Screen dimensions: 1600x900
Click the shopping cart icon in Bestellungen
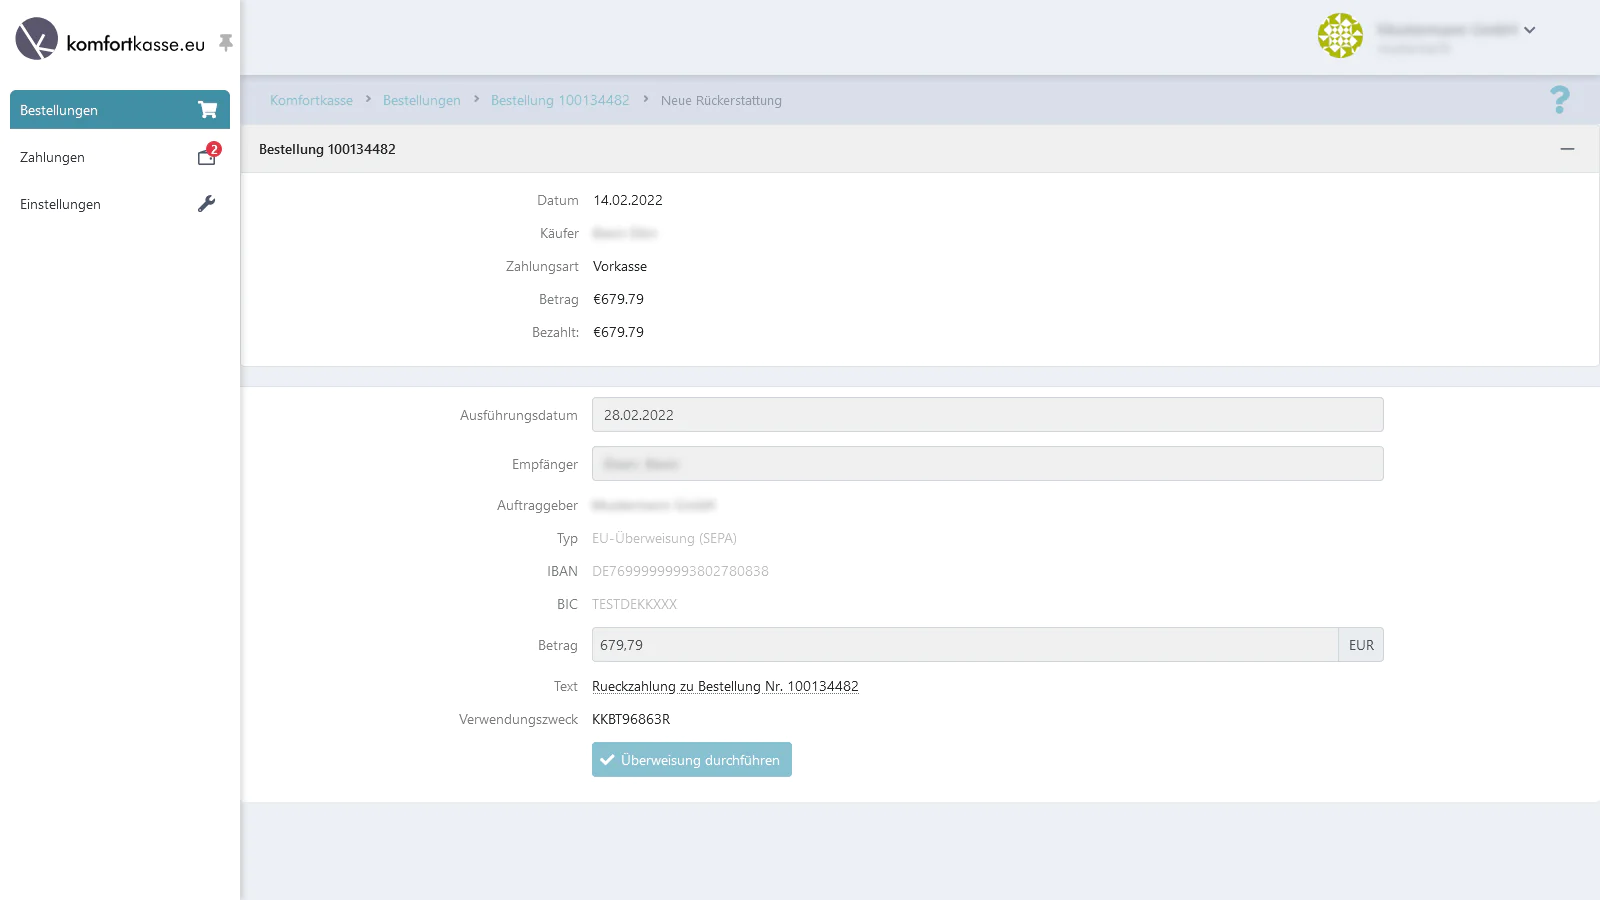207,110
